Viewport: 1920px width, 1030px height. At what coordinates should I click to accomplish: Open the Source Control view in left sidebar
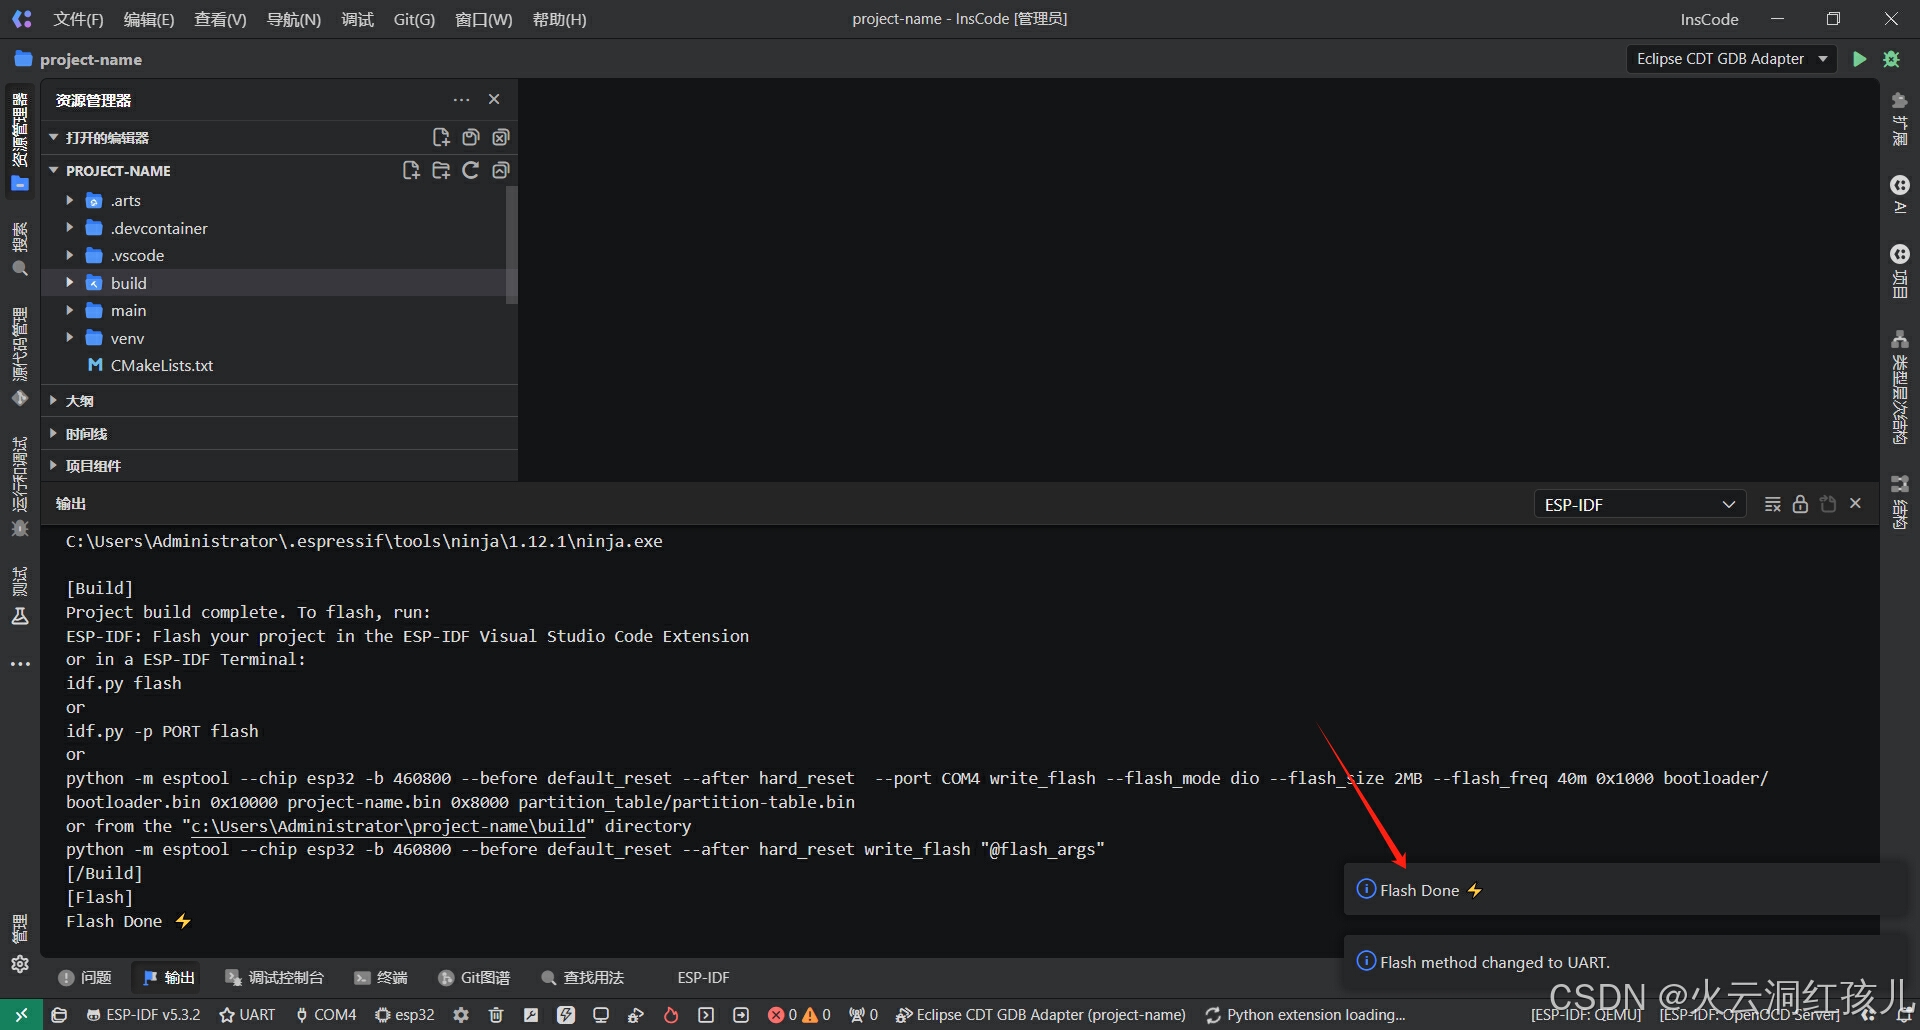pos(20,357)
